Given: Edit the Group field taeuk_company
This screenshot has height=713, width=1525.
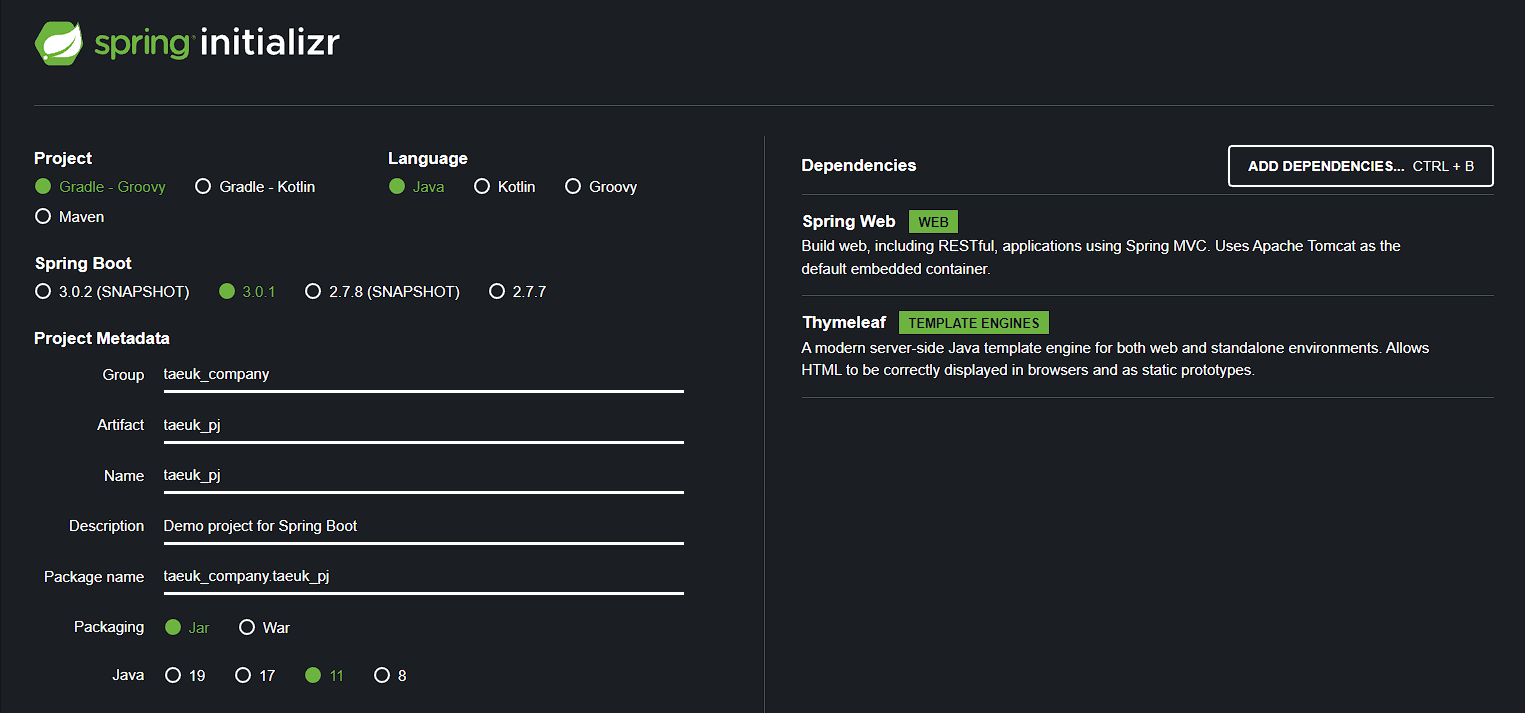Looking at the screenshot, I should tap(423, 375).
